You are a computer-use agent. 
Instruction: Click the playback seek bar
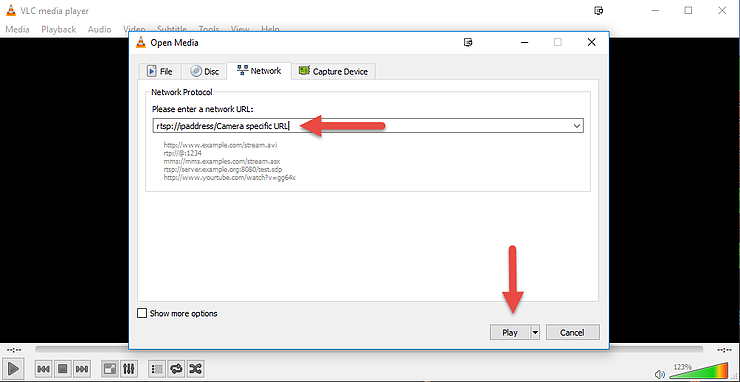point(369,349)
